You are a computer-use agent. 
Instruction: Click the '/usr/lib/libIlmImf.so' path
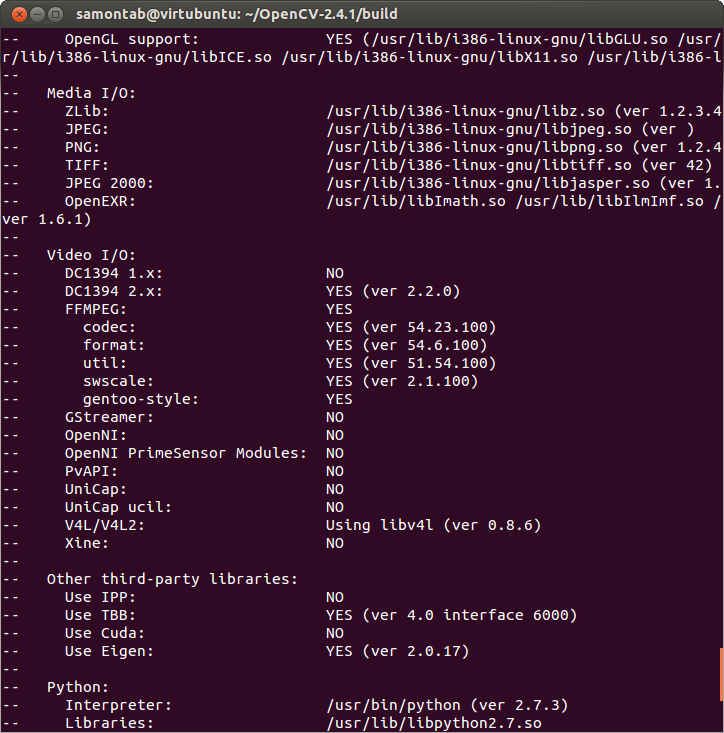tap(609, 201)
